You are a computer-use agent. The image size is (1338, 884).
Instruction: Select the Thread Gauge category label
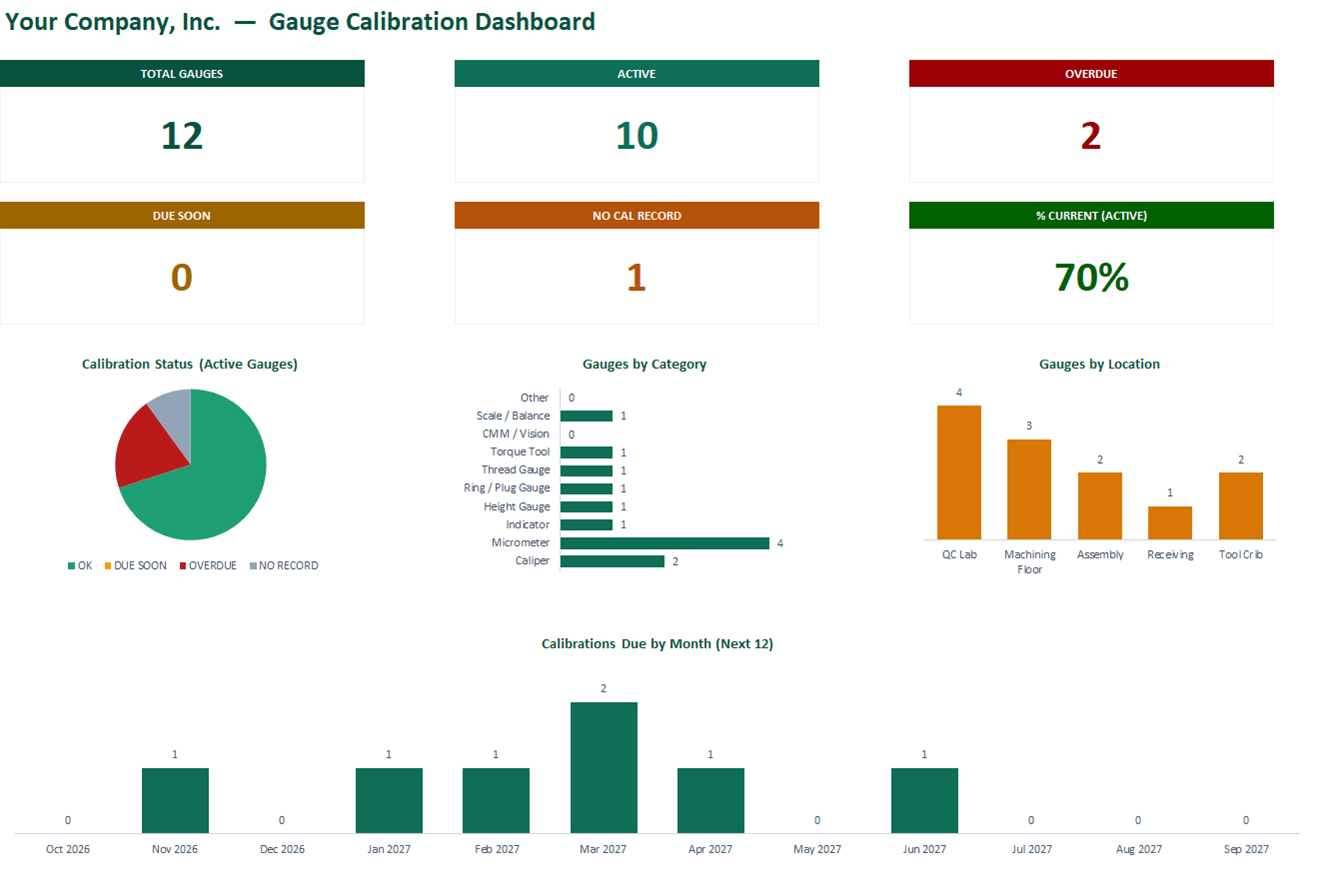515,470
